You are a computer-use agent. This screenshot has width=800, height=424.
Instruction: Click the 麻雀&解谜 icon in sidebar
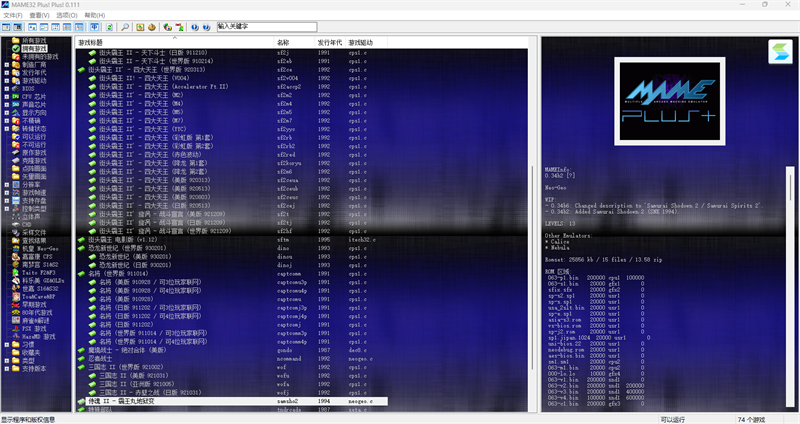tap(16, 320)
